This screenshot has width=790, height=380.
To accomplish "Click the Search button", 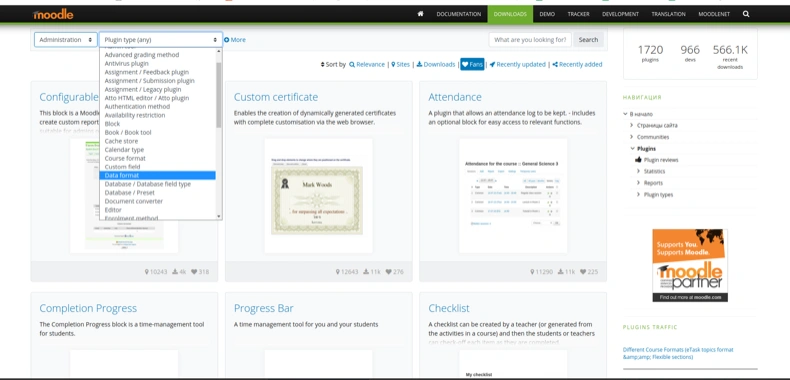I will [x=588, y=40].
